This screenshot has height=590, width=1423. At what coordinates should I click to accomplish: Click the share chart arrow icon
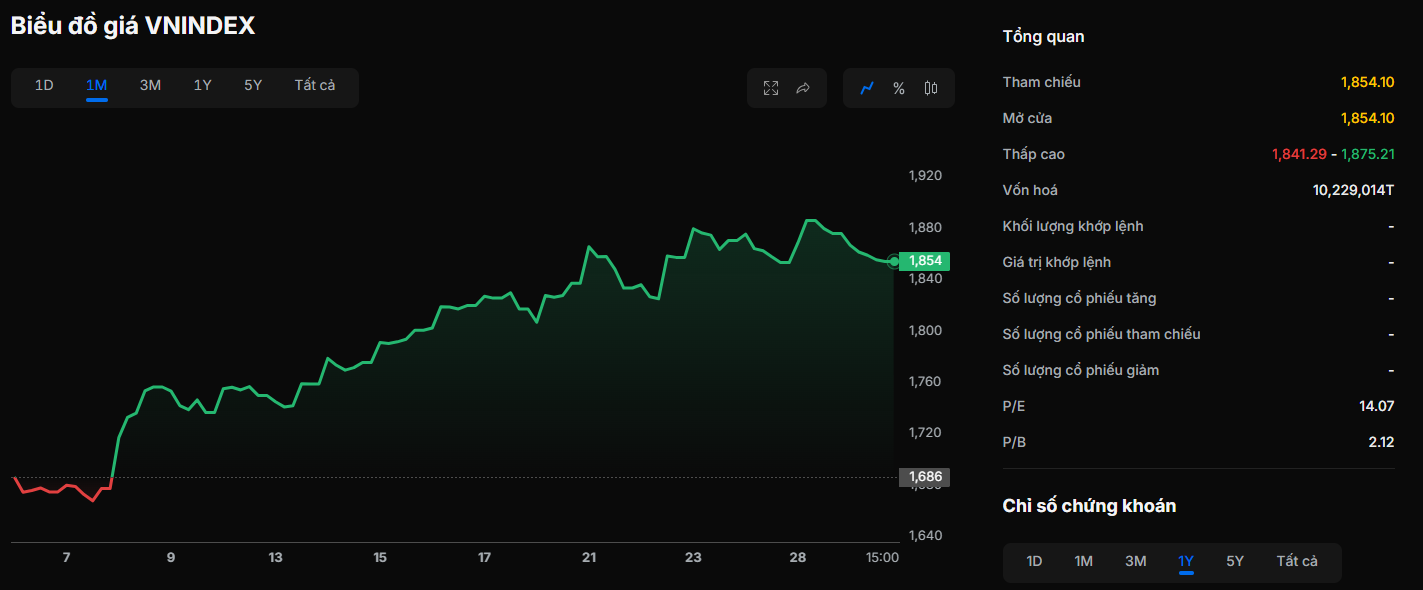tap(803, 88)
